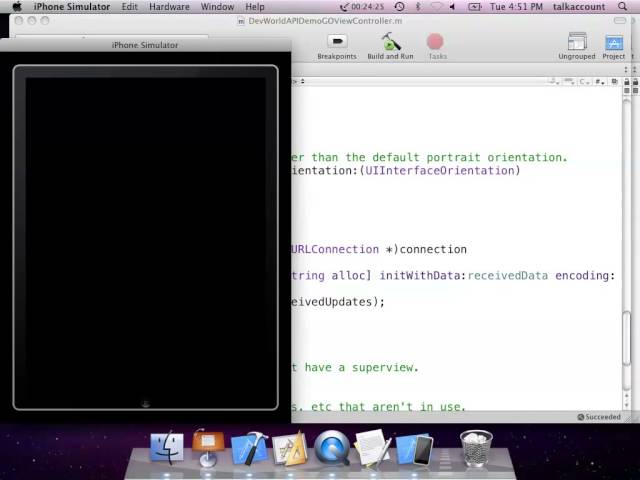Image resolution: width=640 pixels, height=480 pixels.
Task: Stop tasks with the red Tasks button
Action: click(436, 42)
